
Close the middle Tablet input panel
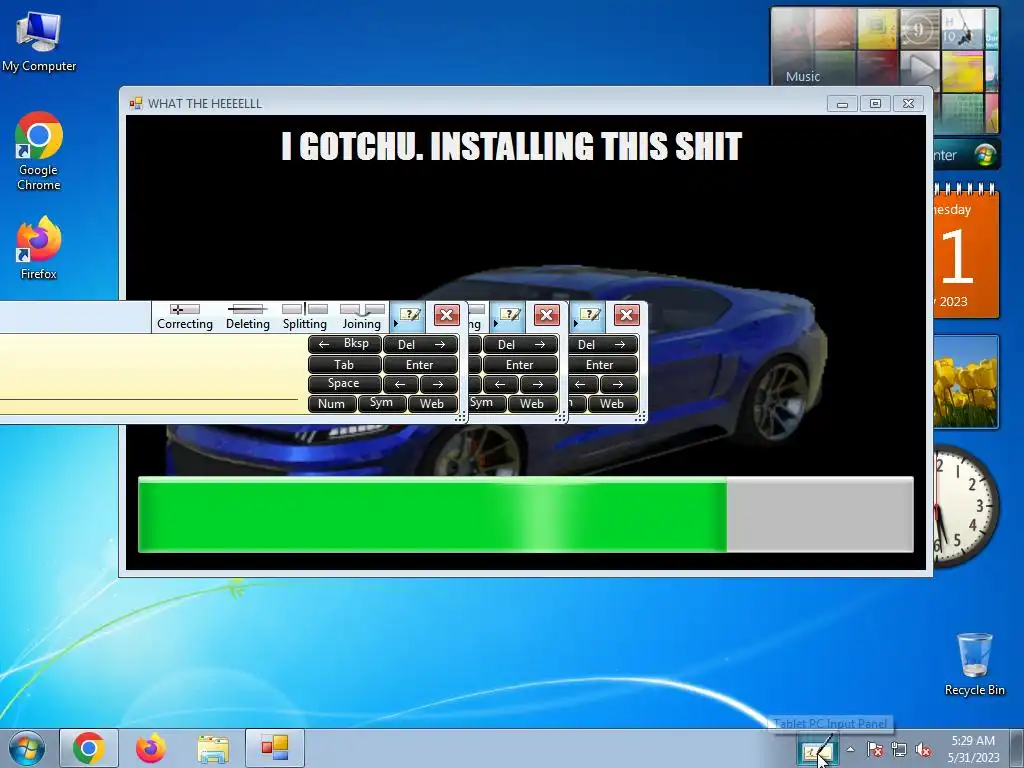point(547,315)
